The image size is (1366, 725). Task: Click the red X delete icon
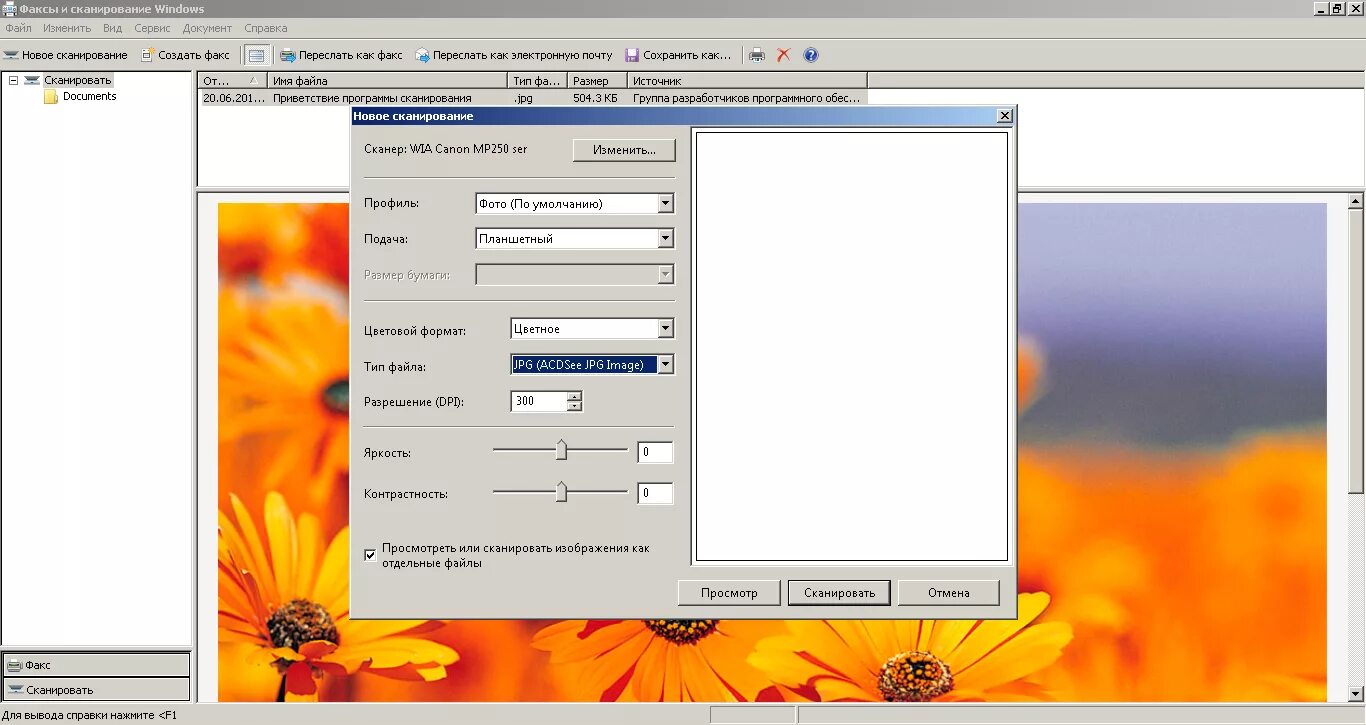pos(784,55)
